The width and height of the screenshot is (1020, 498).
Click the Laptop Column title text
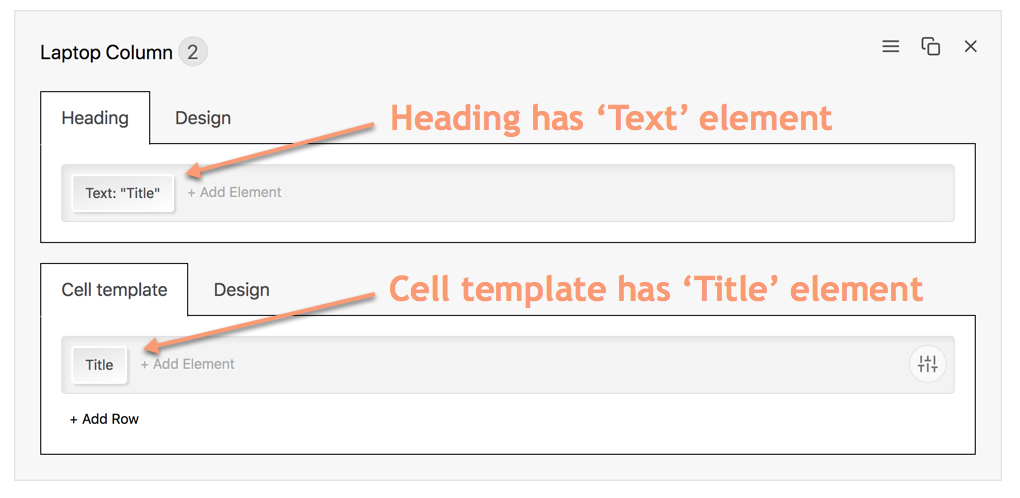tap(106, 52)
